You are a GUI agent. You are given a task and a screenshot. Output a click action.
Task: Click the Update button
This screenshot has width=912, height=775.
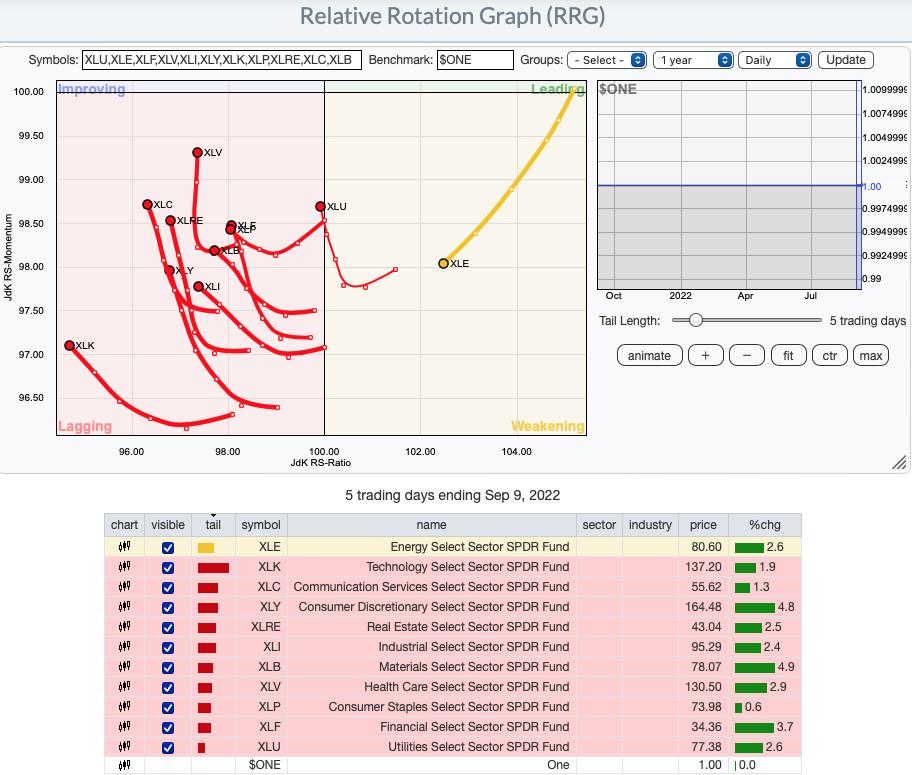click(846, 60)
